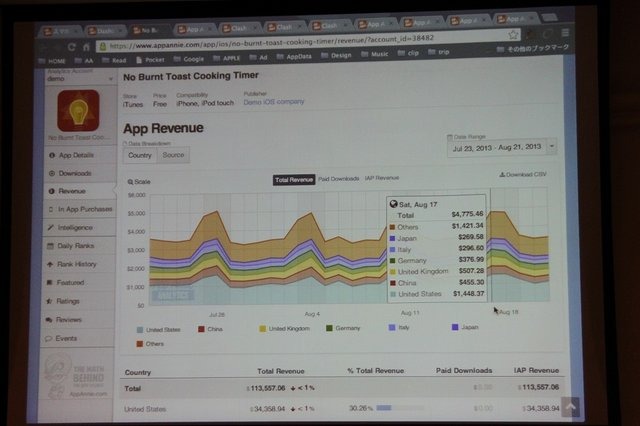The height and width of the screenshot is (426, 640).
Task: Toggle Japan series in chart legend
Action: 465,327
